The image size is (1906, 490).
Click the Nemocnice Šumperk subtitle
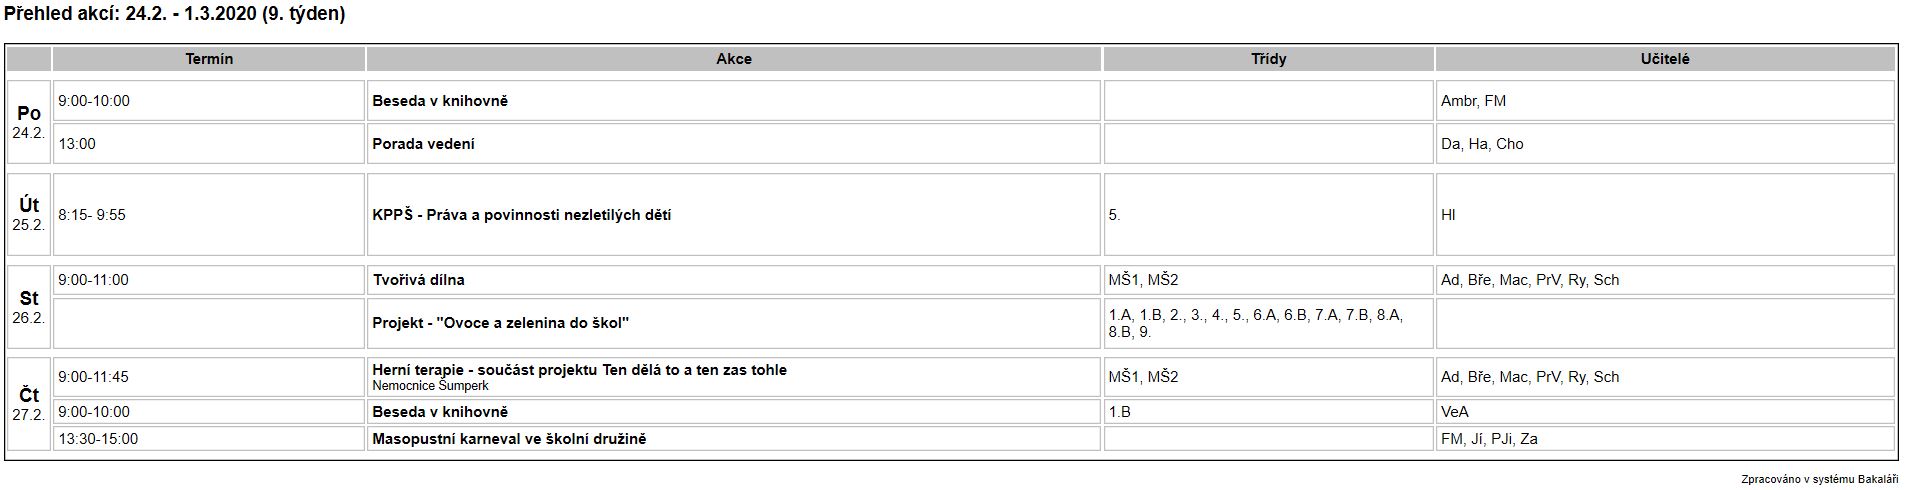(x=430, y=386)
